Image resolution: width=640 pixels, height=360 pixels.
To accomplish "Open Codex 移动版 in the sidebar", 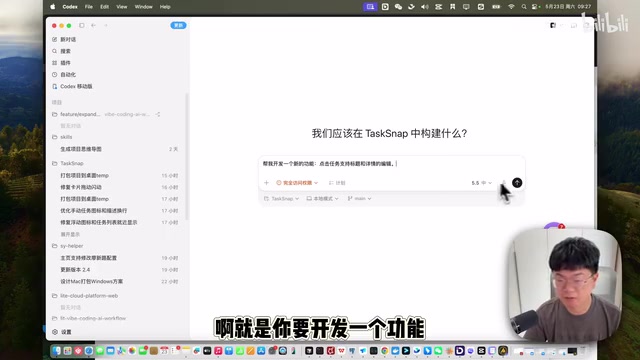I will (72, 87).
